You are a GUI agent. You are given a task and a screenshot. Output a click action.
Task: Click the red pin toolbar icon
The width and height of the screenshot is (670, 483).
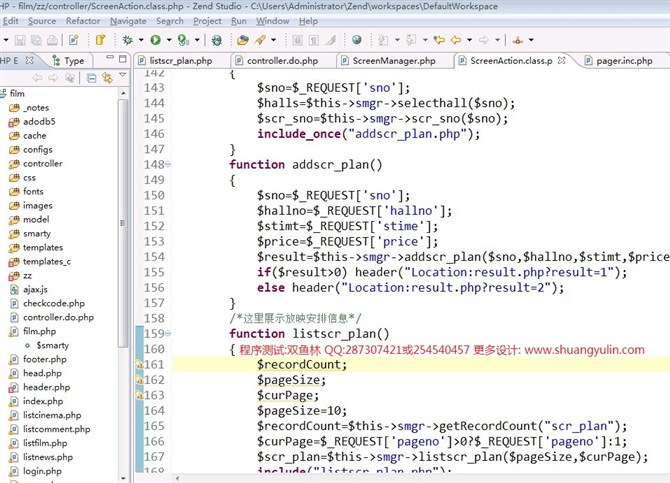point(518,40)
